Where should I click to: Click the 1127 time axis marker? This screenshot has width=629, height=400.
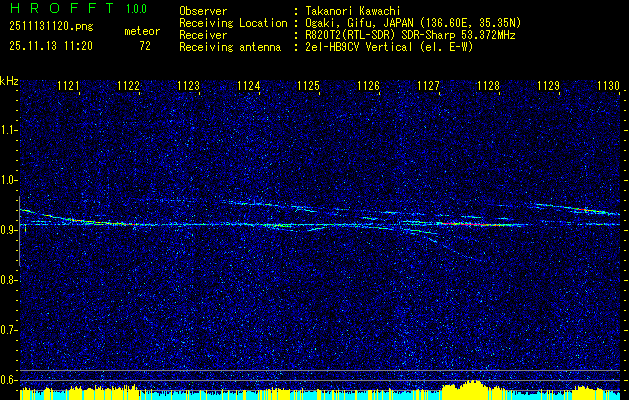[428, 85]
